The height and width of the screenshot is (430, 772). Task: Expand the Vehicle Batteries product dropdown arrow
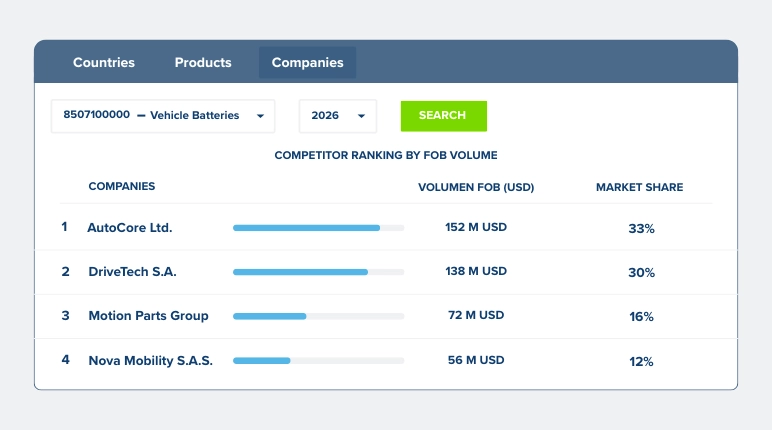click(x=260, y=116)
